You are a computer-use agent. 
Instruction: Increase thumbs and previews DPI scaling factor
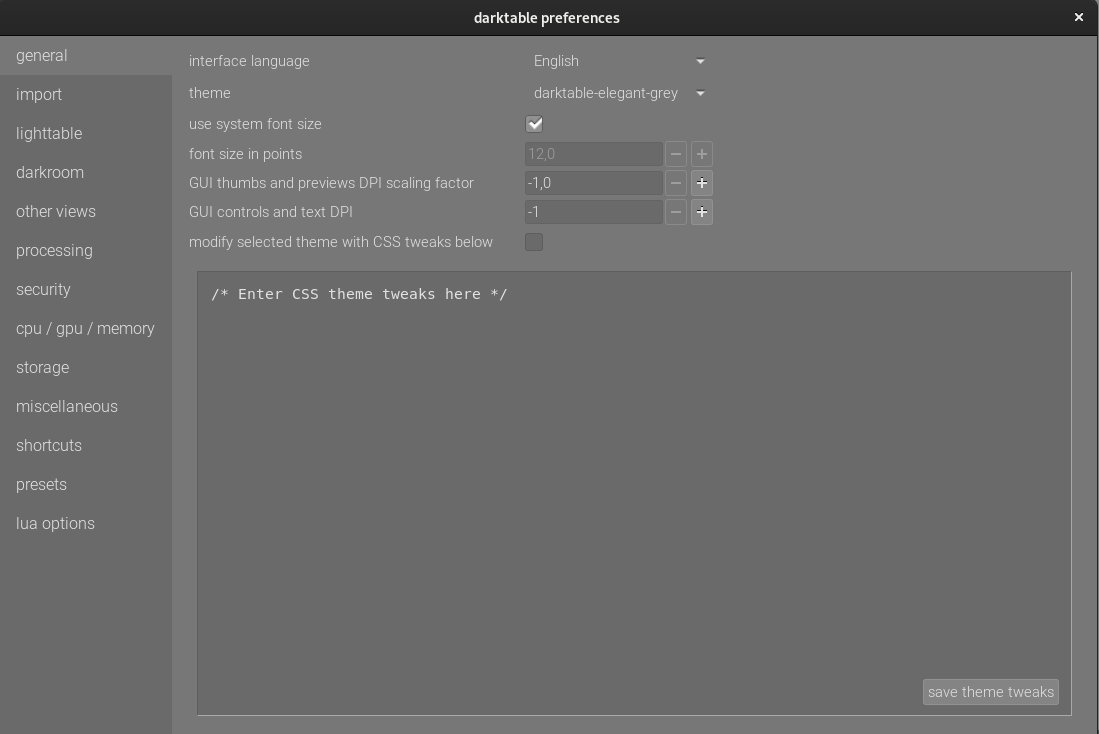tap(702, 183)
